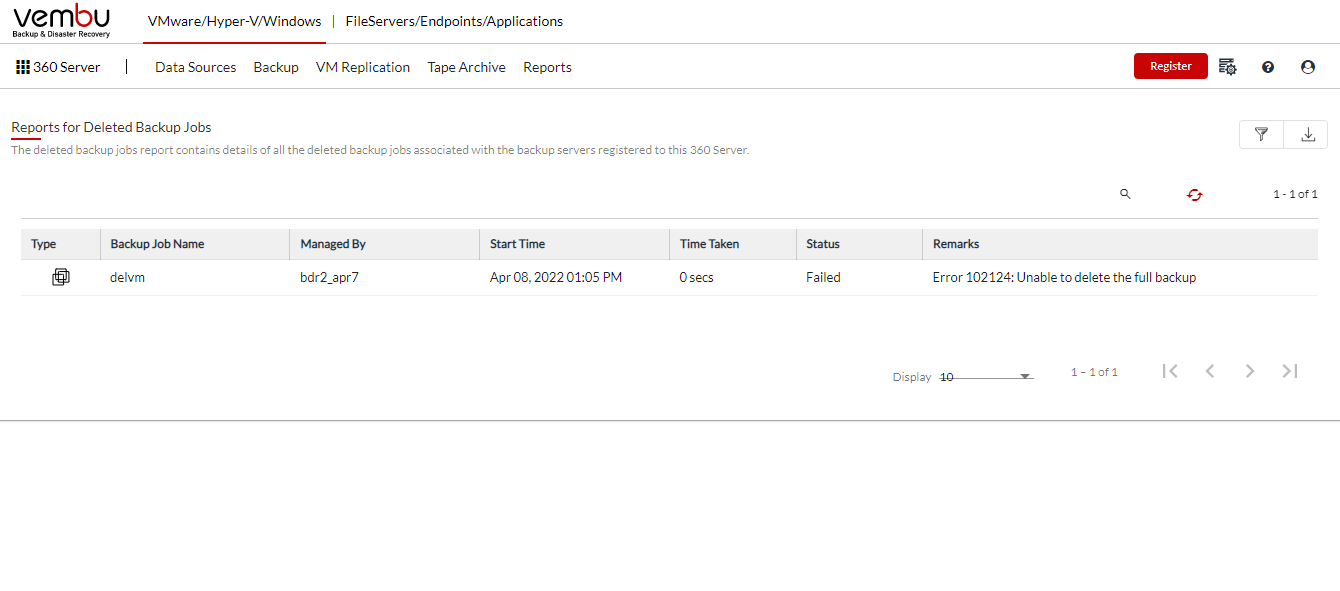Open the server settings list icon
This screenshot has height=591, width=1340.
pos(1228,67)
